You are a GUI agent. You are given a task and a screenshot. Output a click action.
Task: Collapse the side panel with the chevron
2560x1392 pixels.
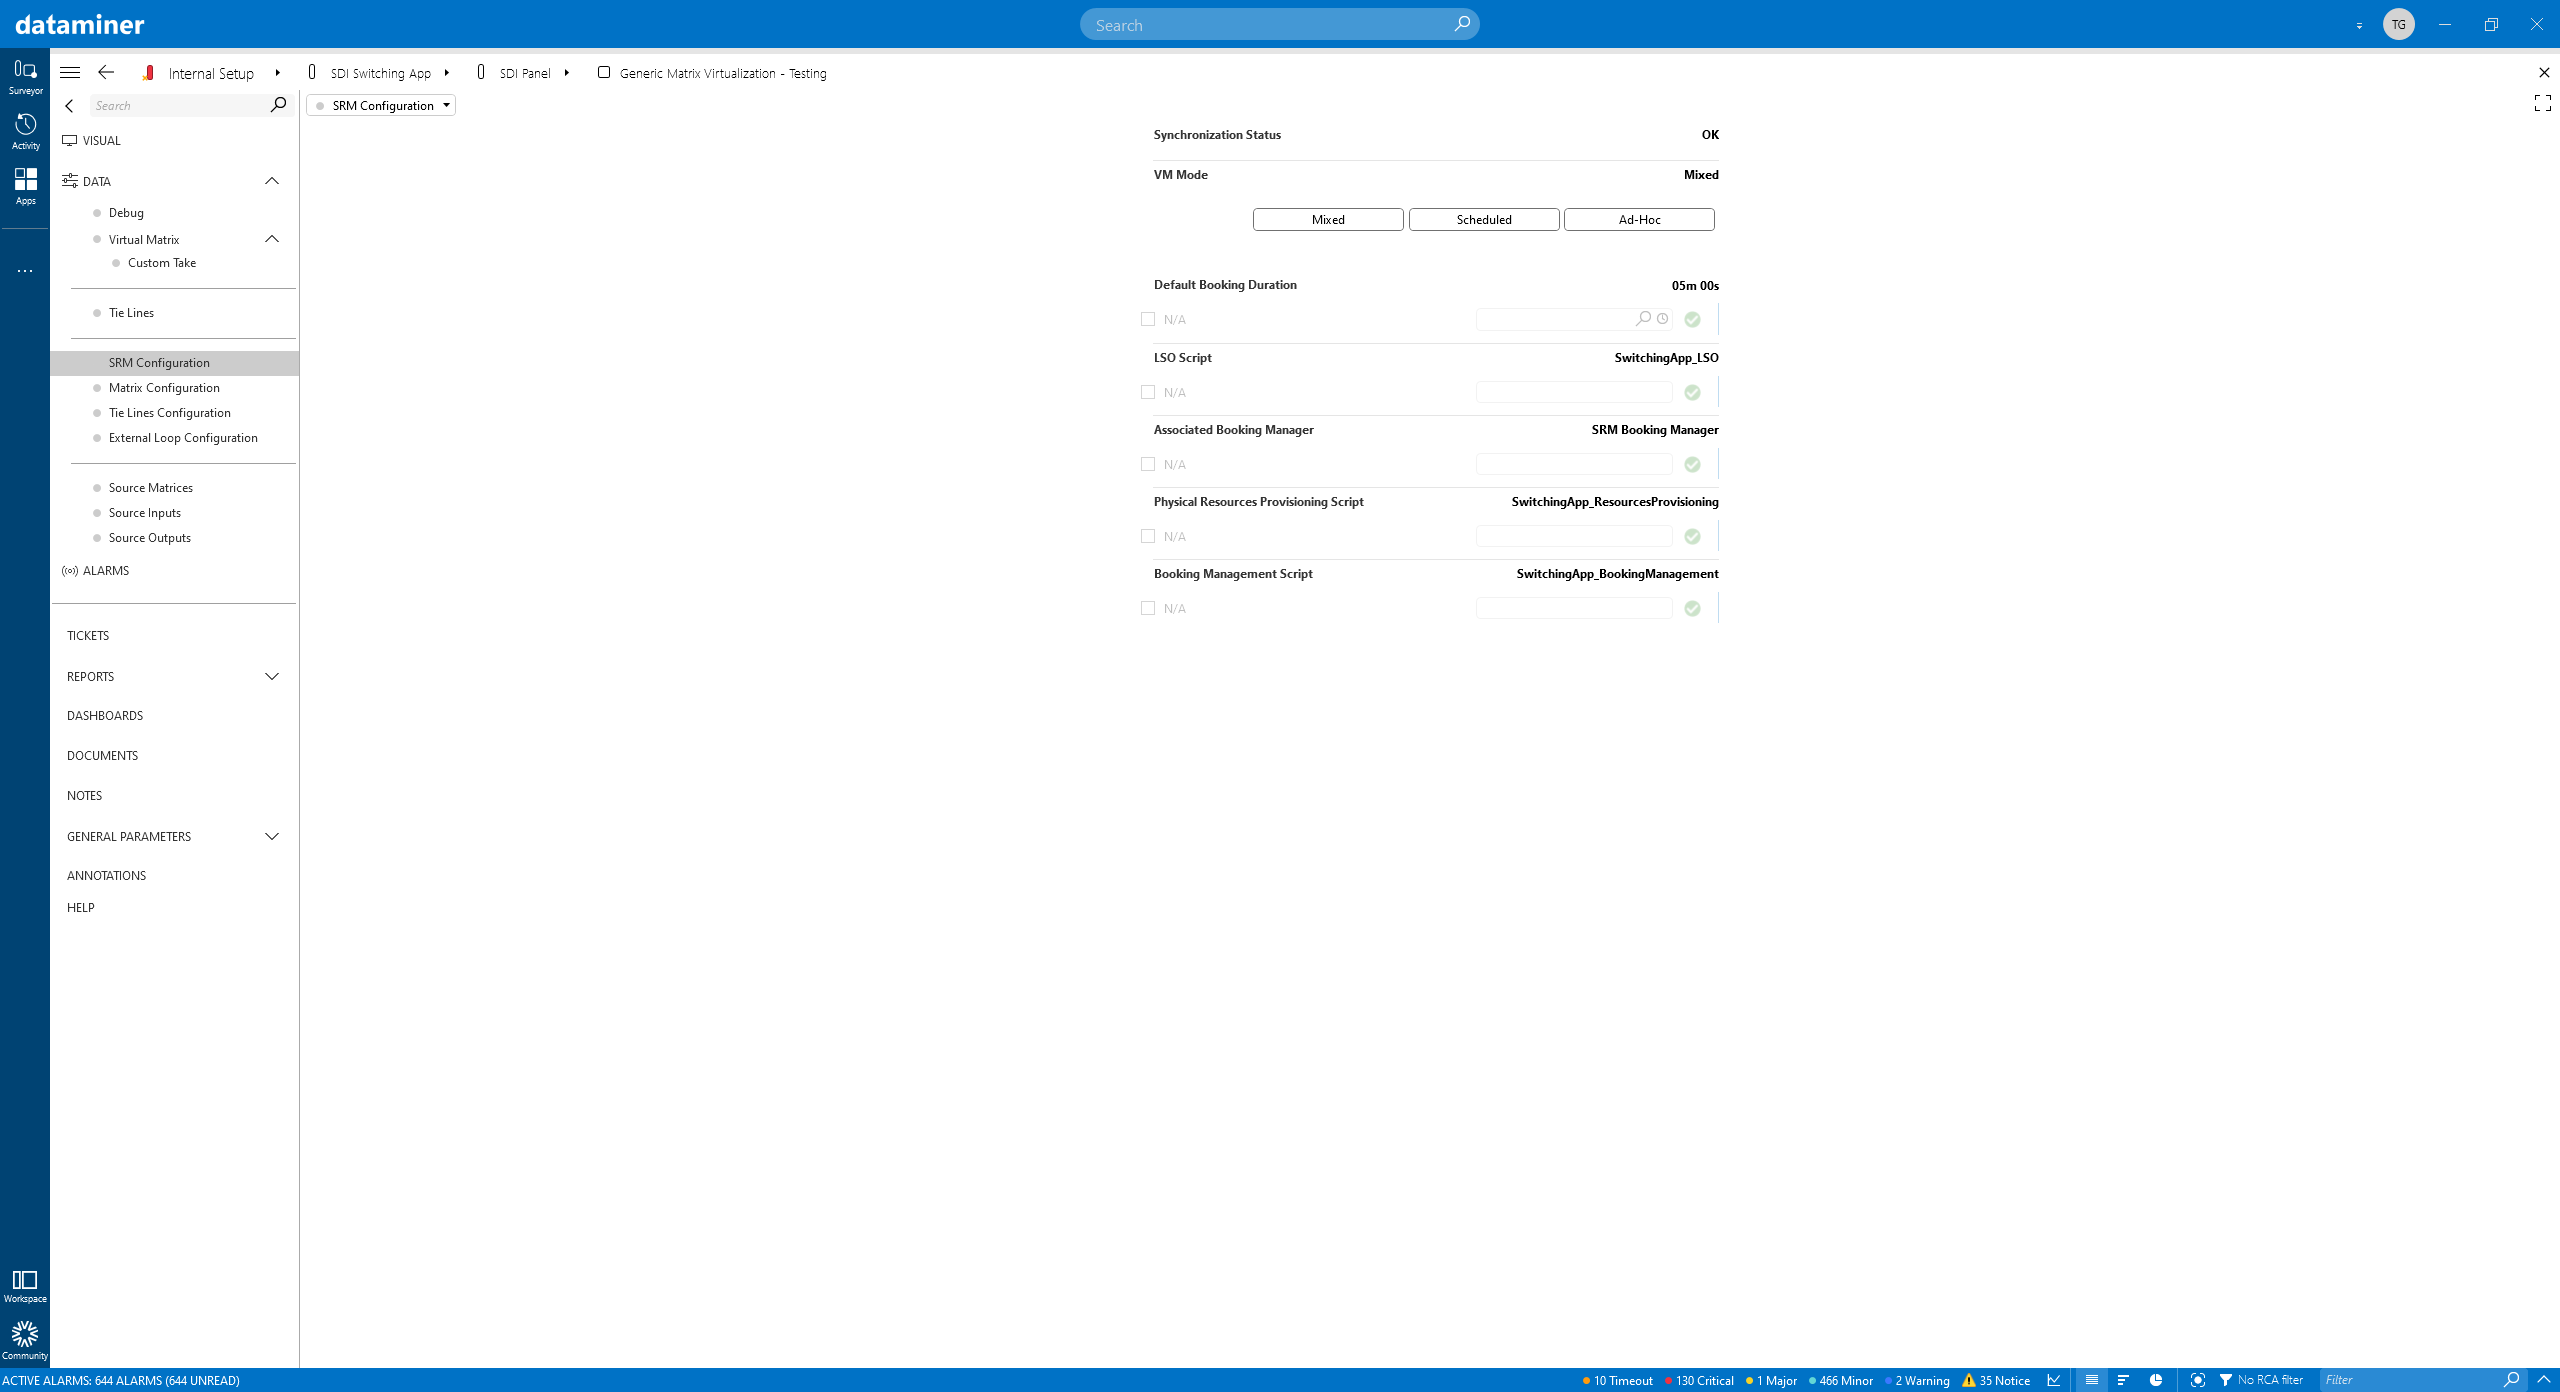click(x=69, y=106)
